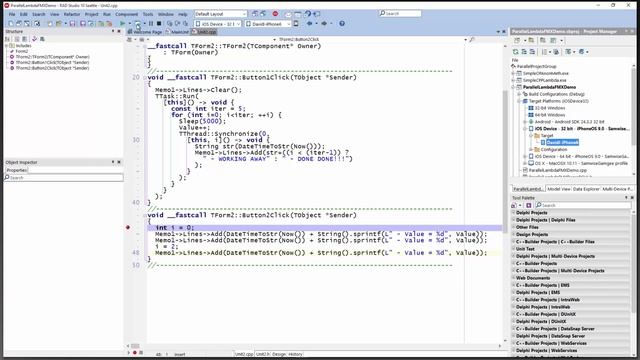Switch to the Welcome Page tab
Image resolution: width=640 pixels, height=360 pixels.
pyautogui.click(x=145, y=32)
